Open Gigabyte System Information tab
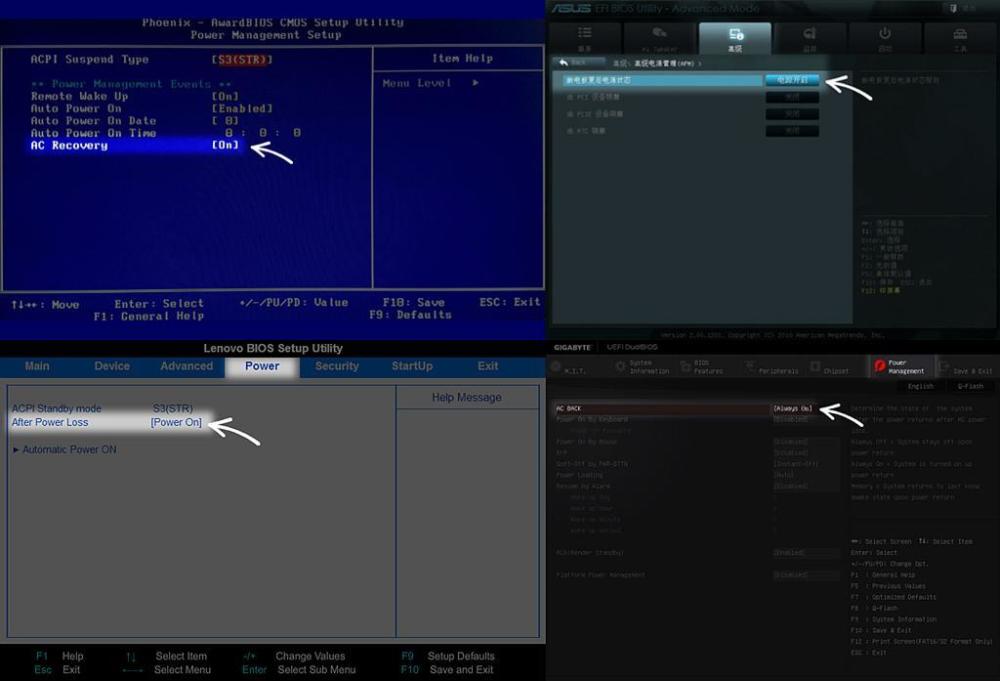 point(641,367)
